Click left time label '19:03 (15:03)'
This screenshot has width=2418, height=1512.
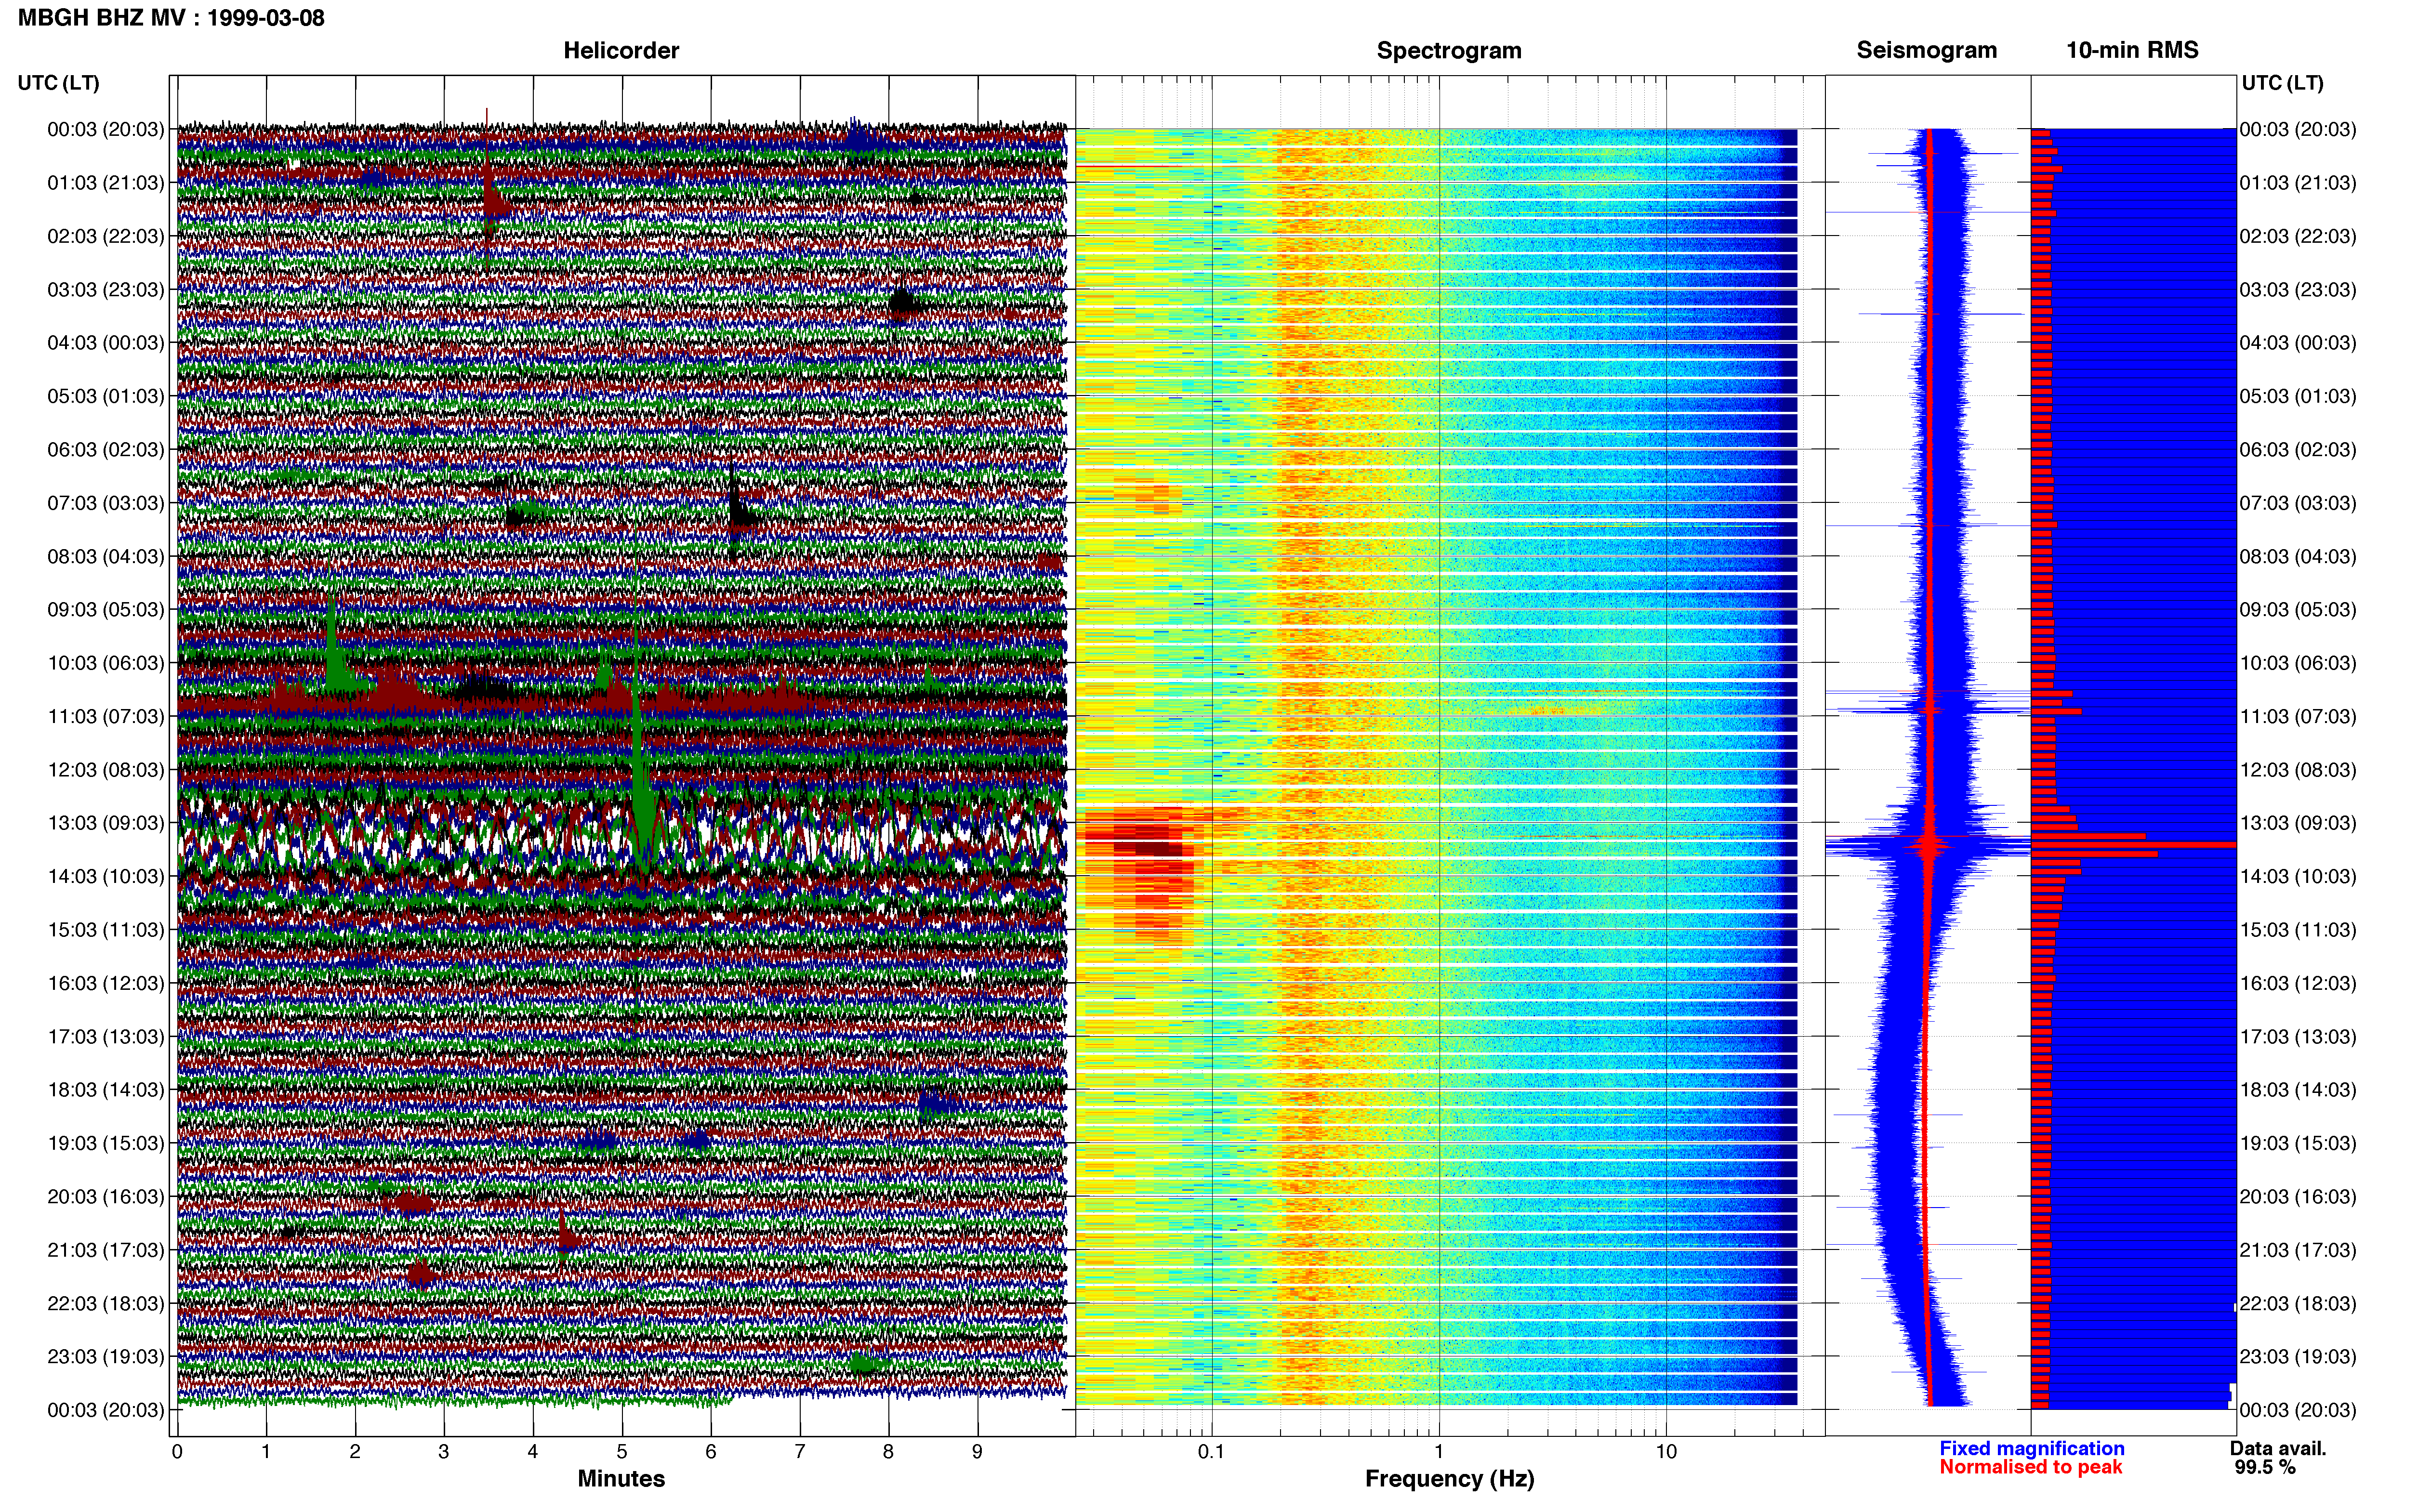pyautogui.click(x=105, y=1143)
